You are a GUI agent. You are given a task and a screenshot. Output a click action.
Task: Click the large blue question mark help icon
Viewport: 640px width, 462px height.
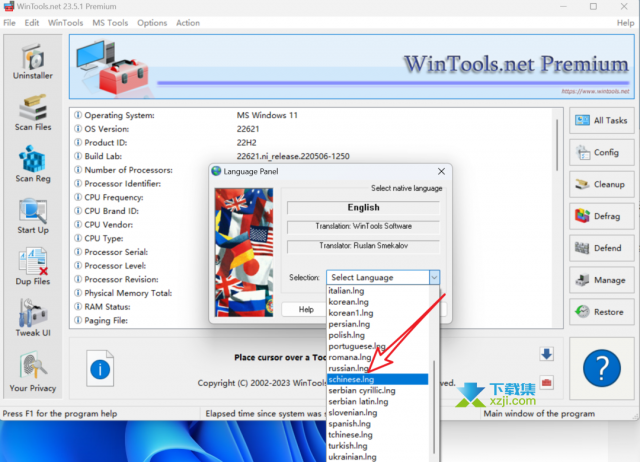[602, 368]
